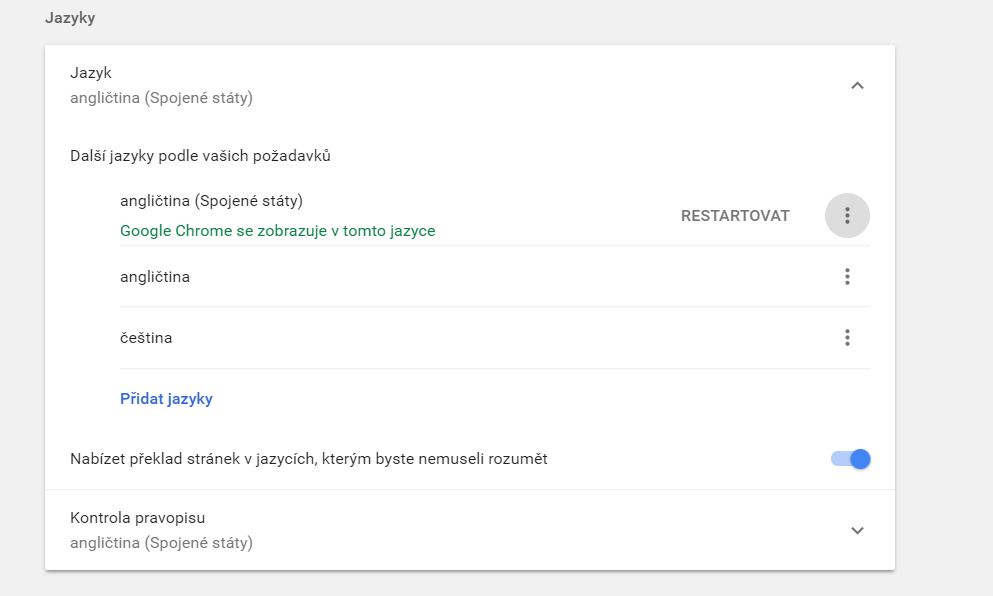The image size is (993, 596).
Task: Expand Kontrola pravopisu with chevron arrow
Action: pyautogui.click(x=856, y=531)
